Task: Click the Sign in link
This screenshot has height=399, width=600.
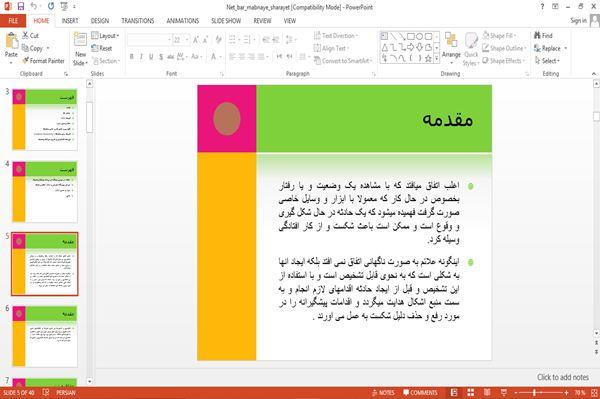Action: point(578,21)
